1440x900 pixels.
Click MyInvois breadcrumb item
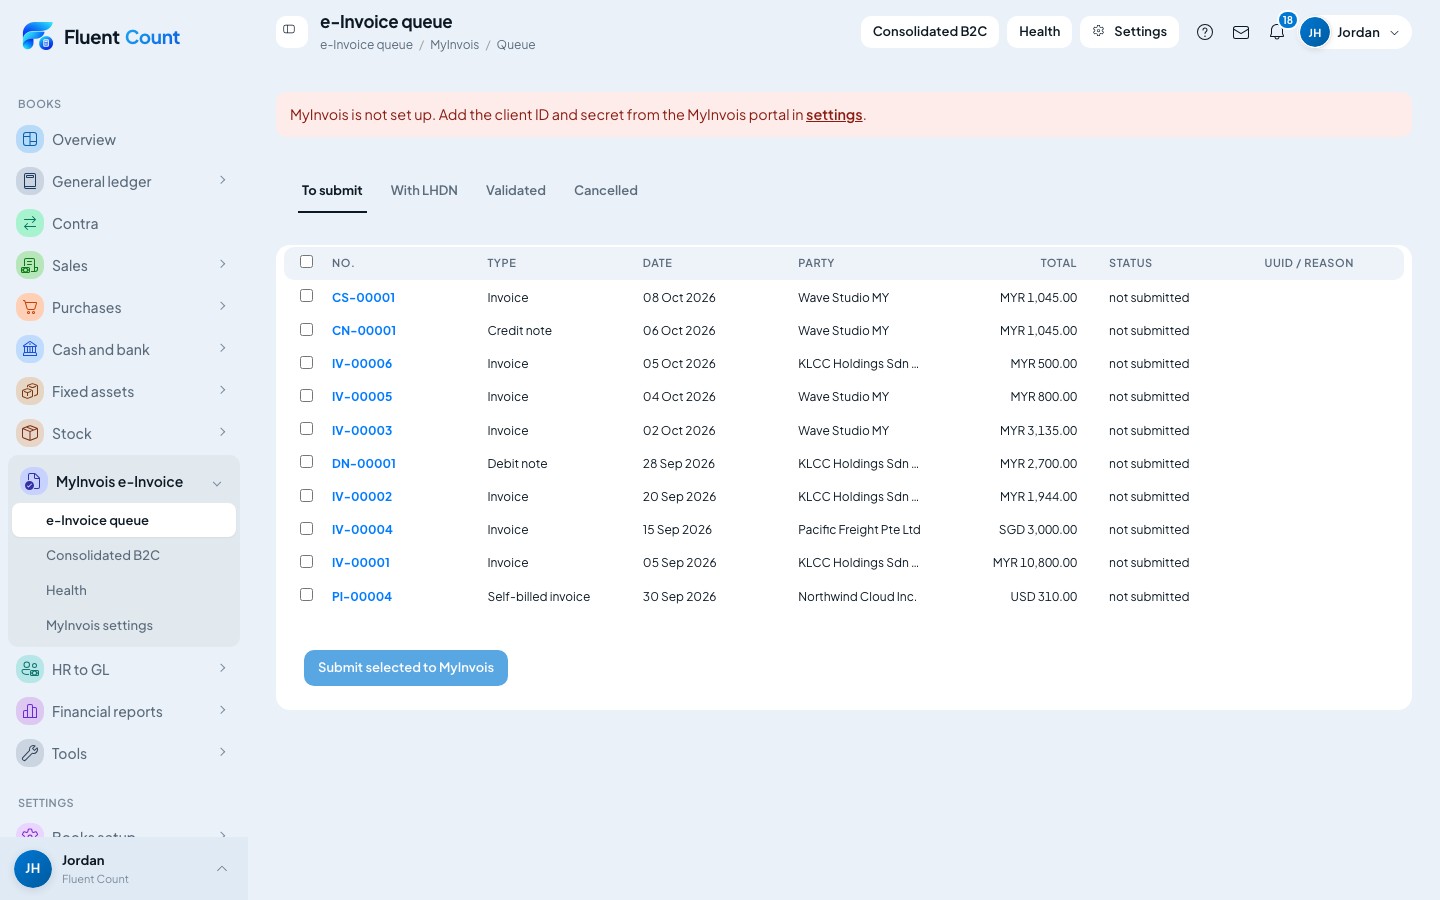(455, 45)
